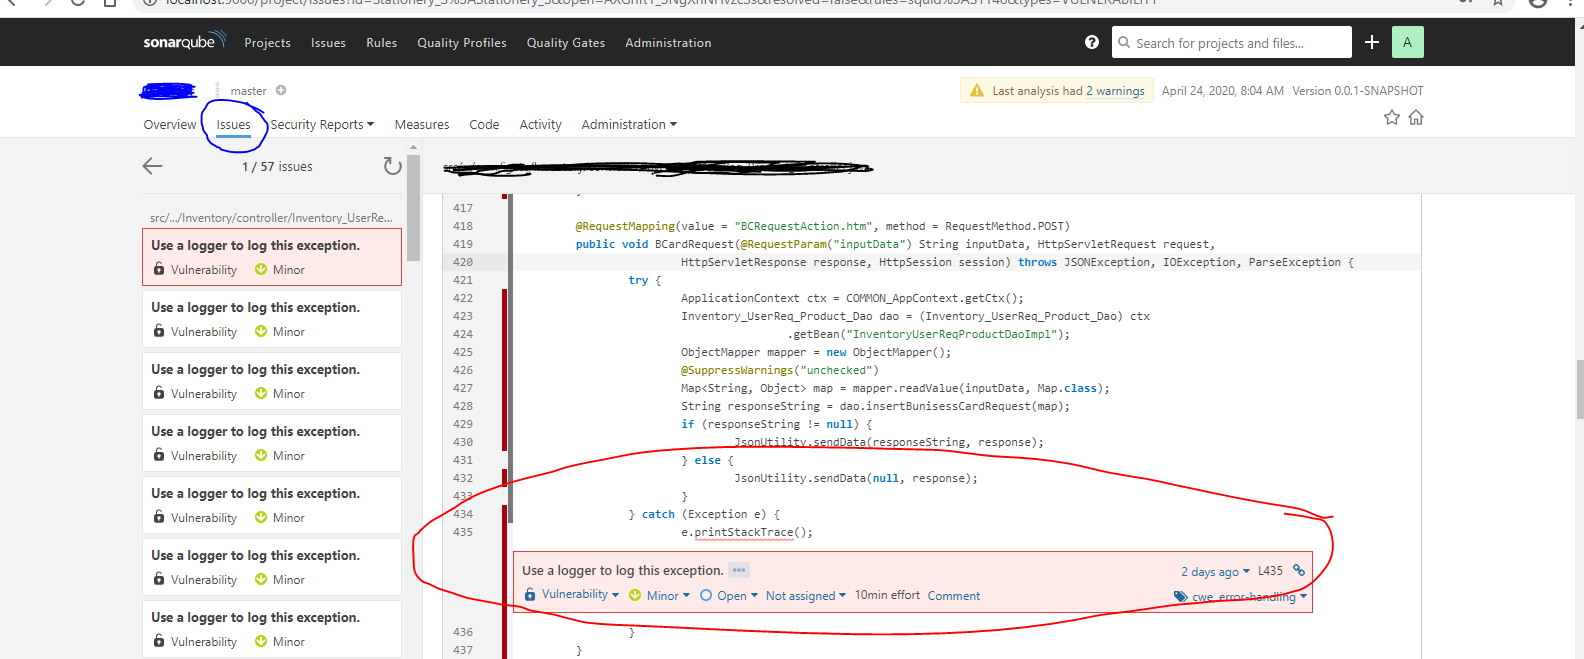Click 1 / 57 issues counter
The image size is (1584, 659).
click(277, 167)
